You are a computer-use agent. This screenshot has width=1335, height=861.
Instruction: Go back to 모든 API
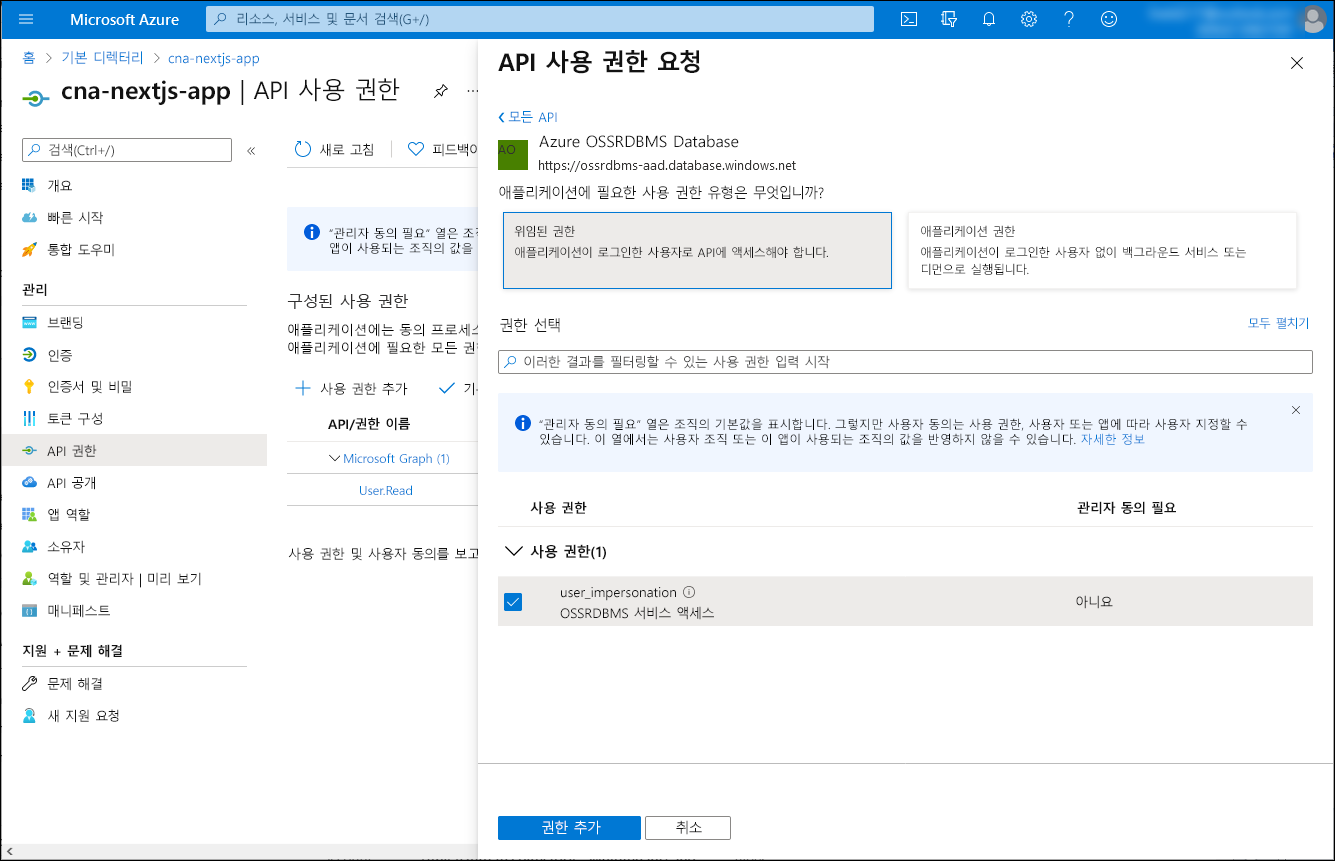click(x=527, y=117)
